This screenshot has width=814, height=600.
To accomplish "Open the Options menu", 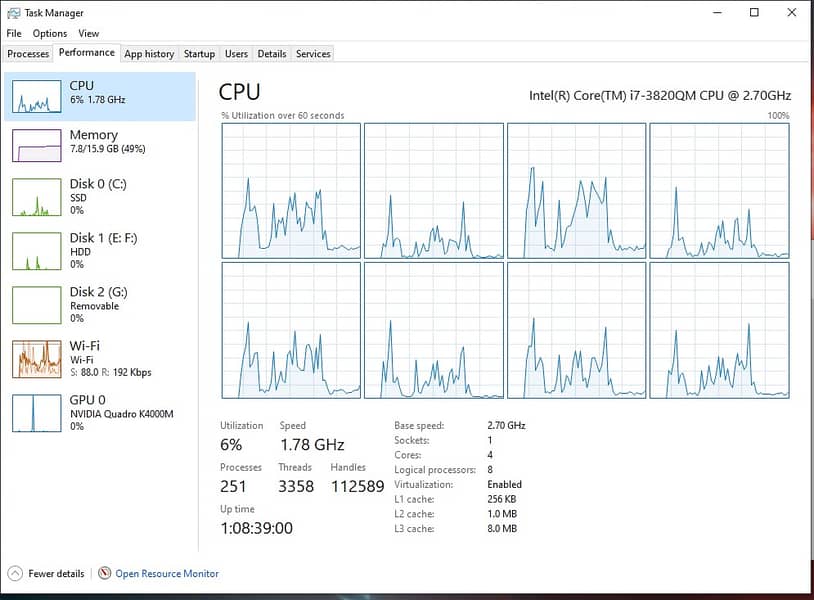I will [x=50, y=33].
